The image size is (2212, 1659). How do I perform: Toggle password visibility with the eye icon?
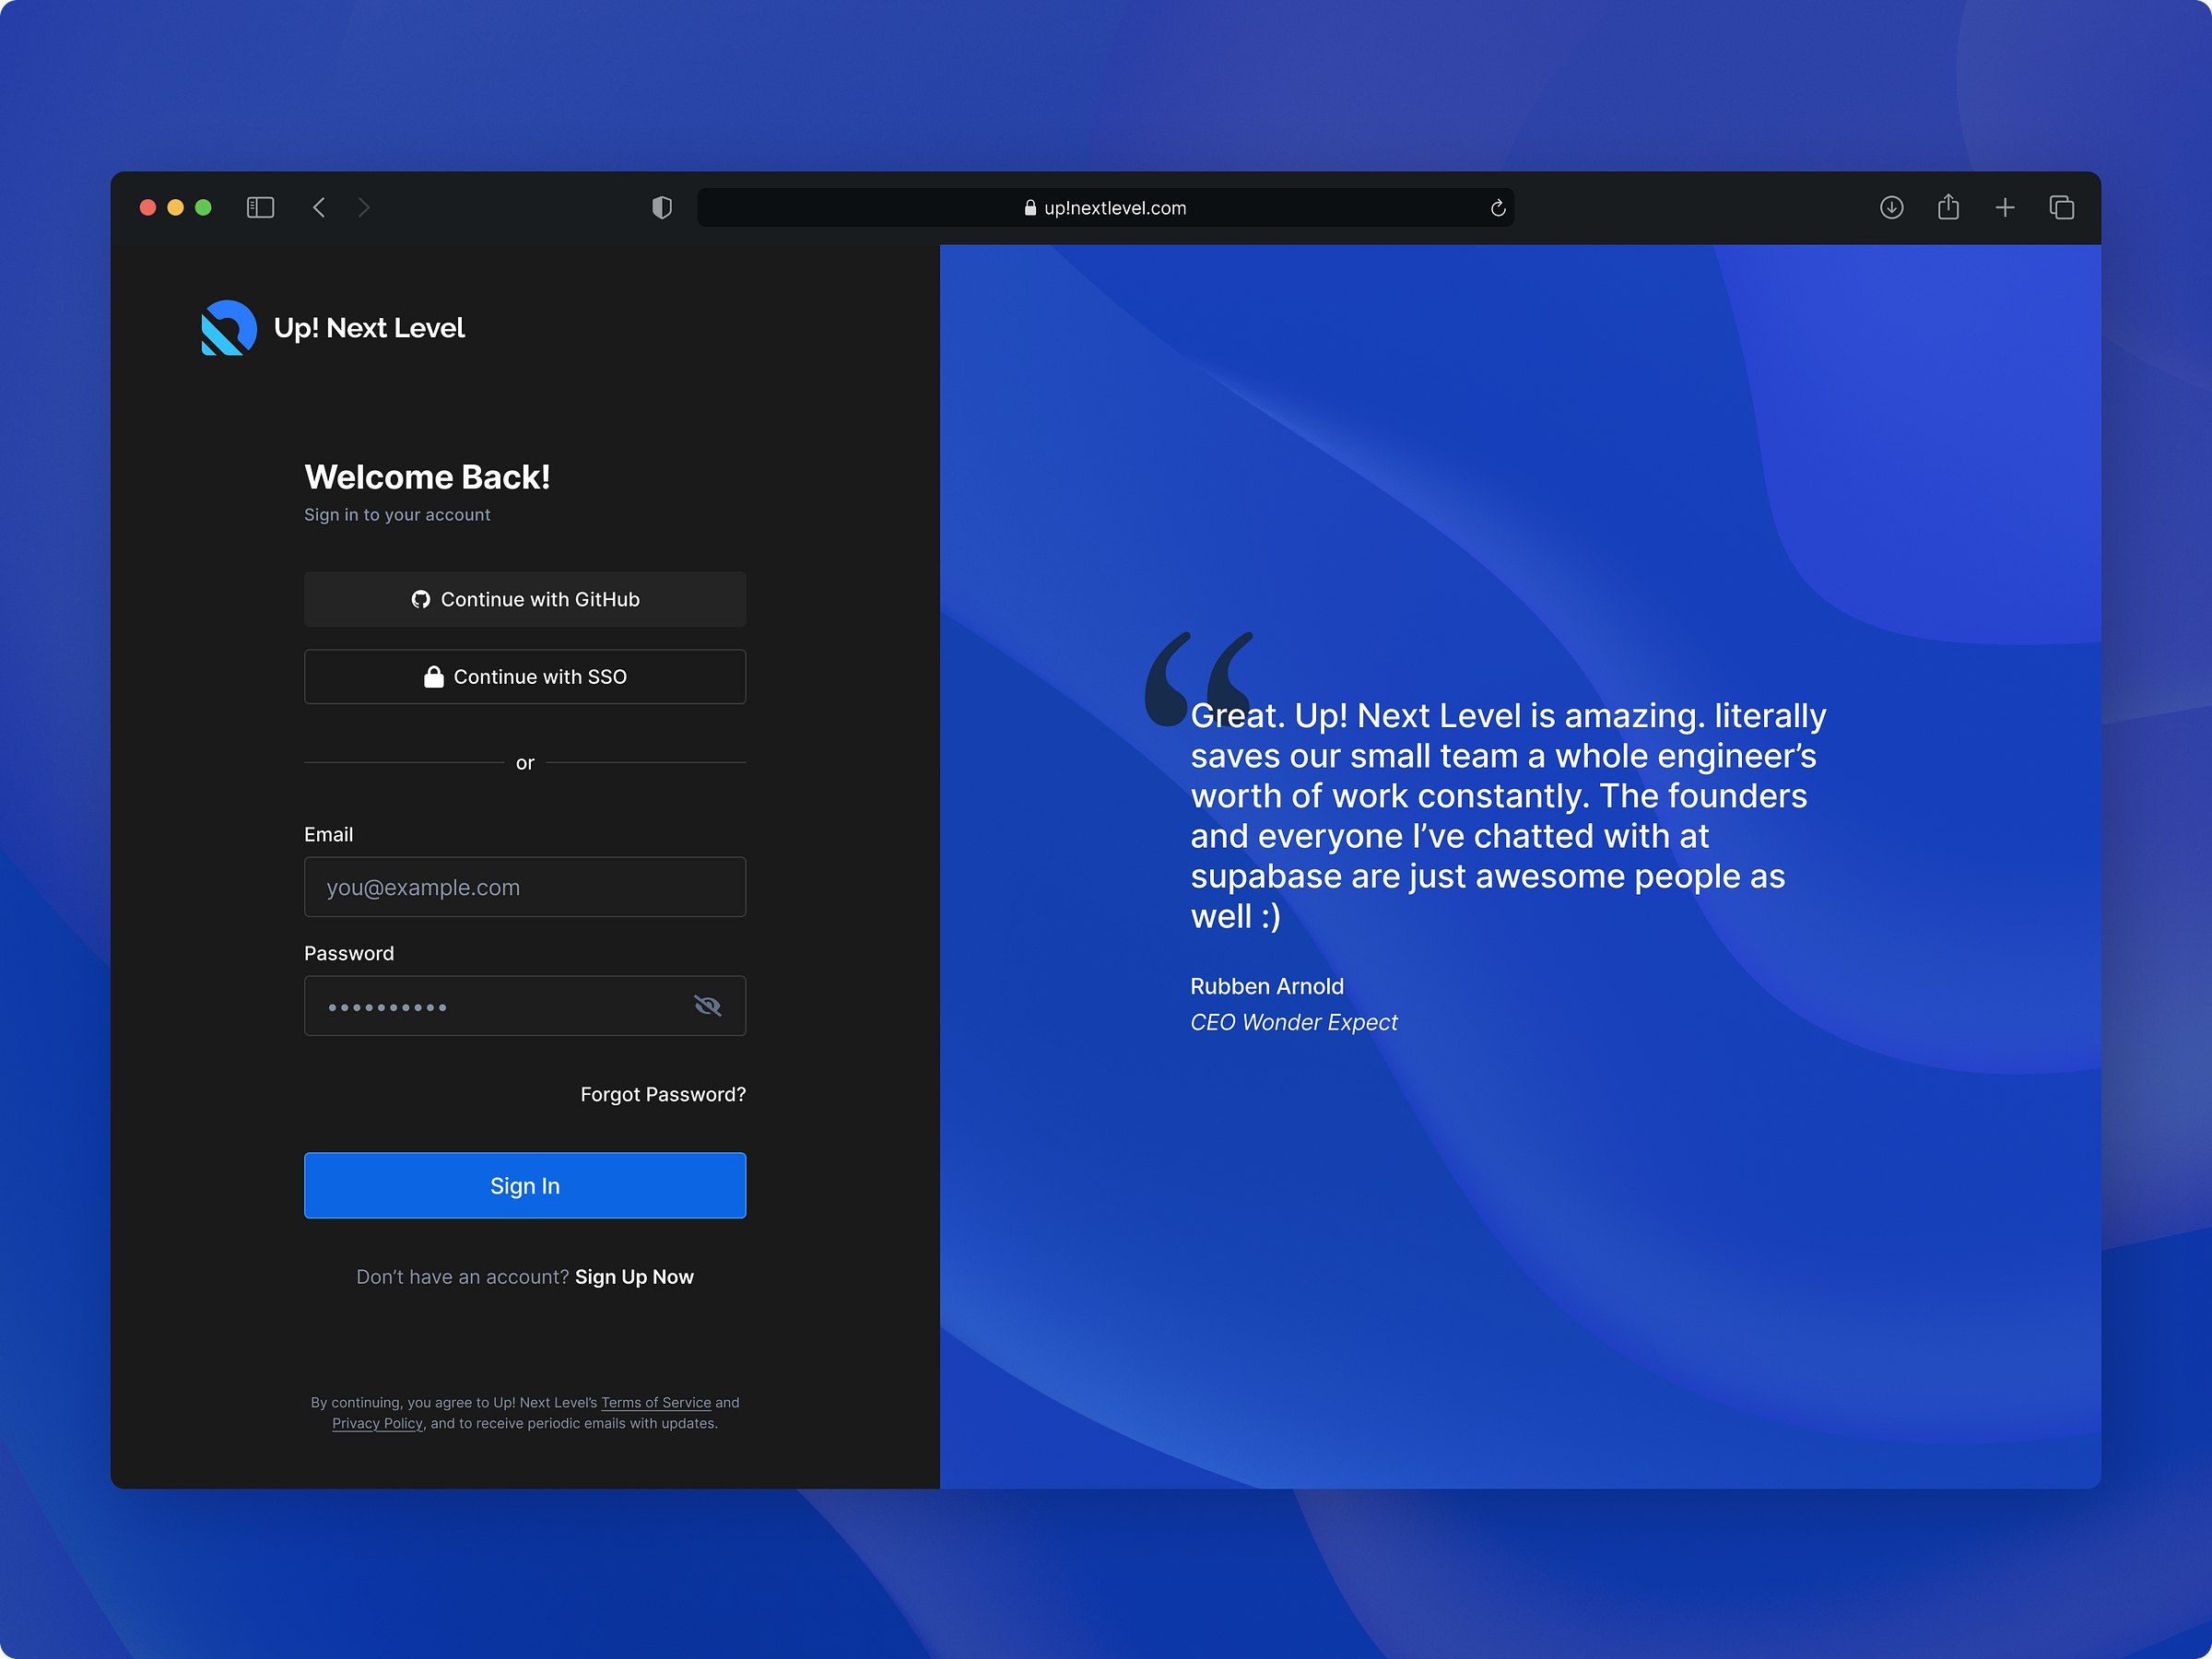708,1005
